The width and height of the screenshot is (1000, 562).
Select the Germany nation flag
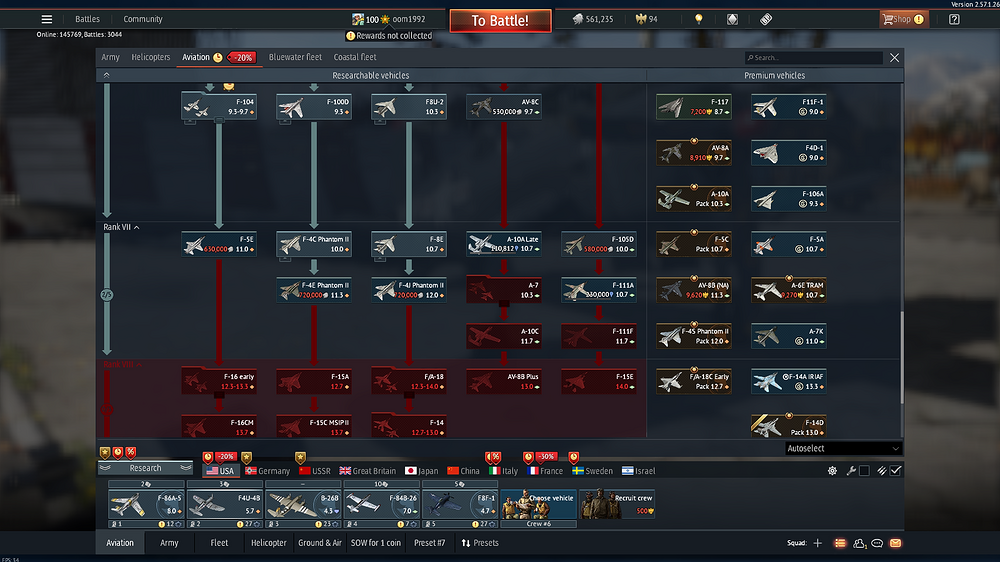(267, 471)
